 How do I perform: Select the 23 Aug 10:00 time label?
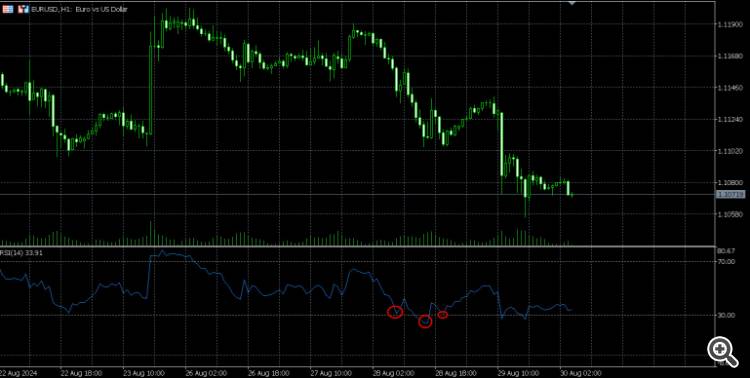(x=144, y=373)
